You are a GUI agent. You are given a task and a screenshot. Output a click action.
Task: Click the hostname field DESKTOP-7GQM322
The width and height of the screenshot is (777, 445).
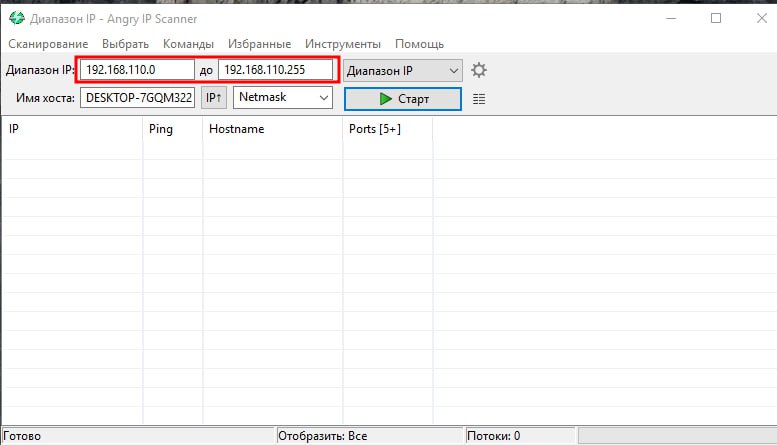[138, 98]
